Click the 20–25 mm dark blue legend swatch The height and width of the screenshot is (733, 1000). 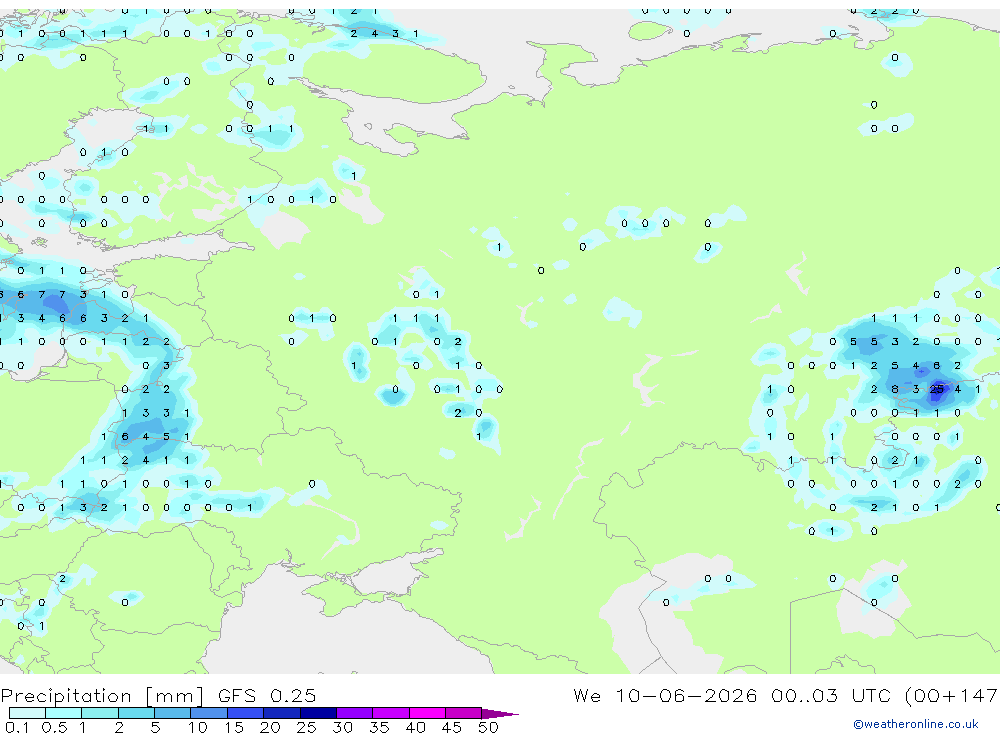pos(282,713)
